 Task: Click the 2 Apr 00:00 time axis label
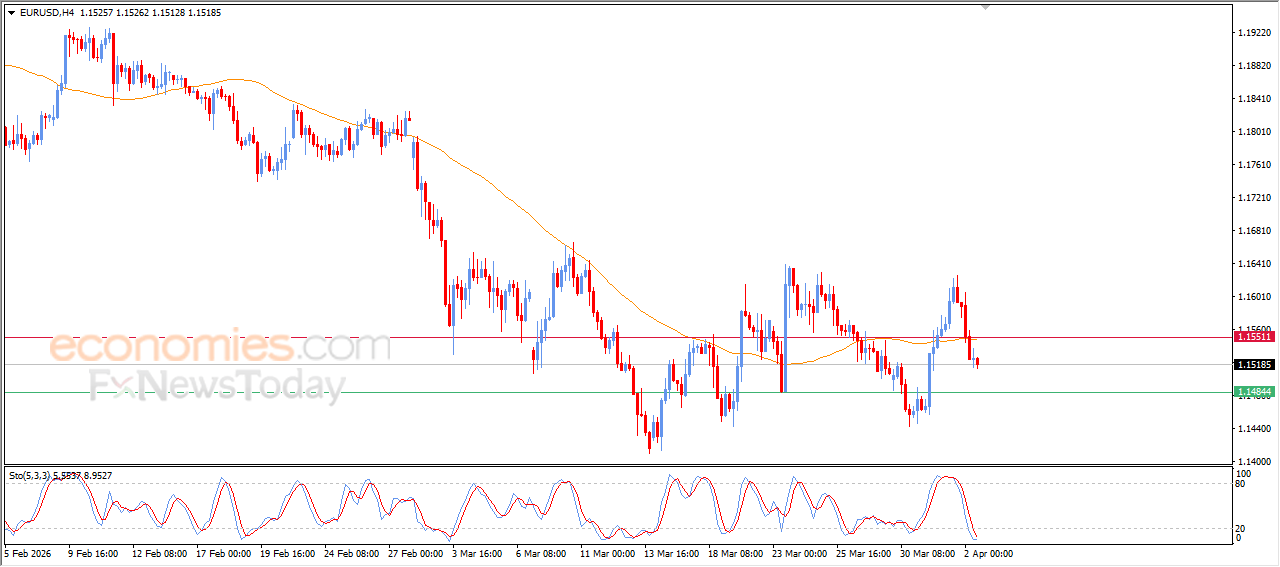(x=990, y=553)
